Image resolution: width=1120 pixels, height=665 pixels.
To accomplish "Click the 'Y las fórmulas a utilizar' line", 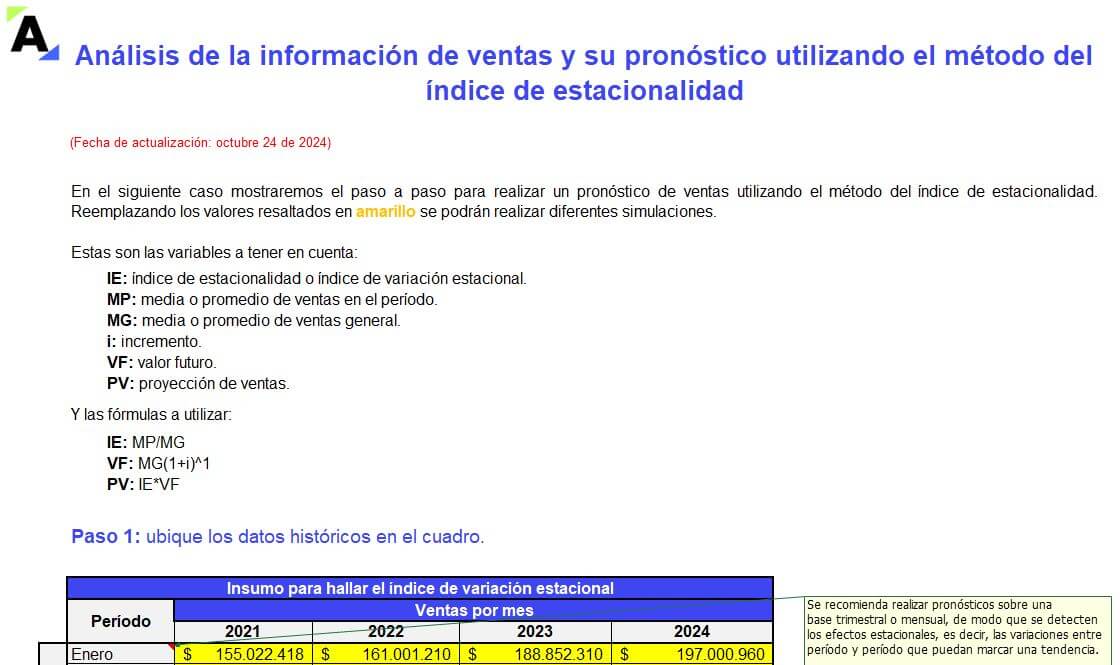I will [x=151, y=415].
